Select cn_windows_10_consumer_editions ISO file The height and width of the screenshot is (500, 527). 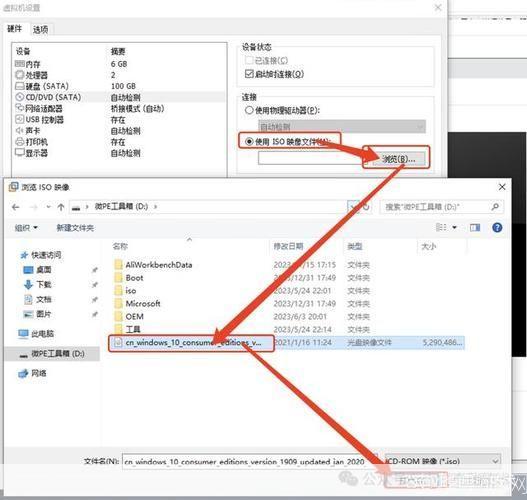[191, 343]
